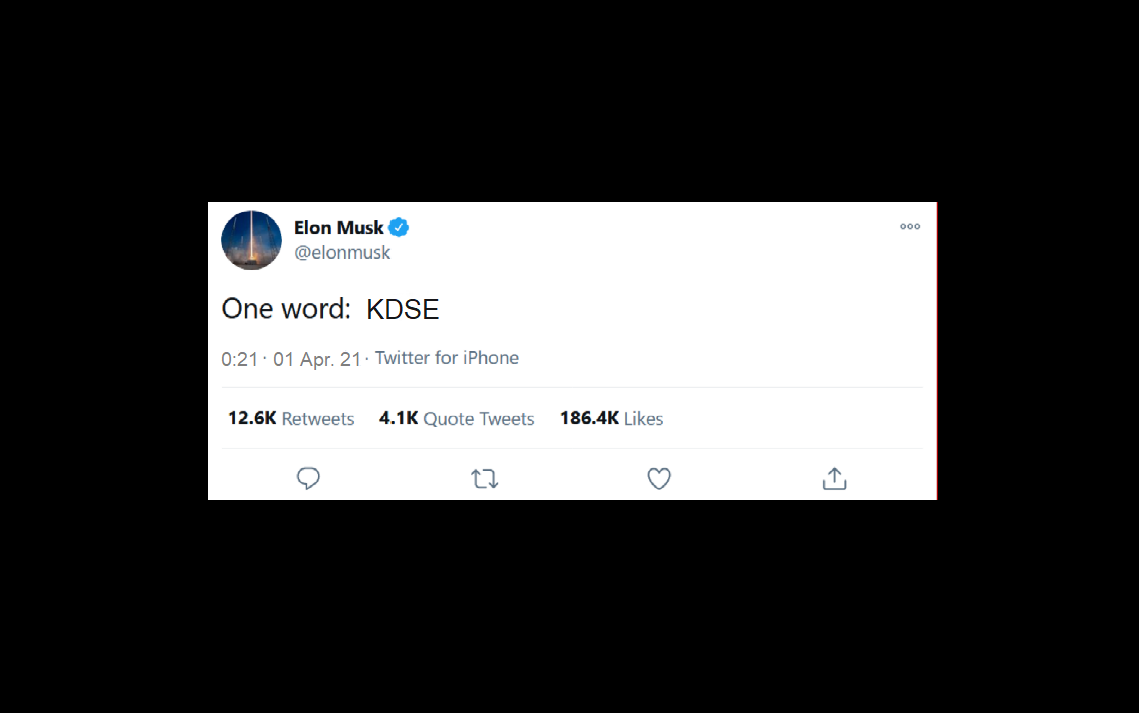Click the Elon Musk display name
Screen dimensions: 1139x713
pyautogui.click(x=338, y=228)
